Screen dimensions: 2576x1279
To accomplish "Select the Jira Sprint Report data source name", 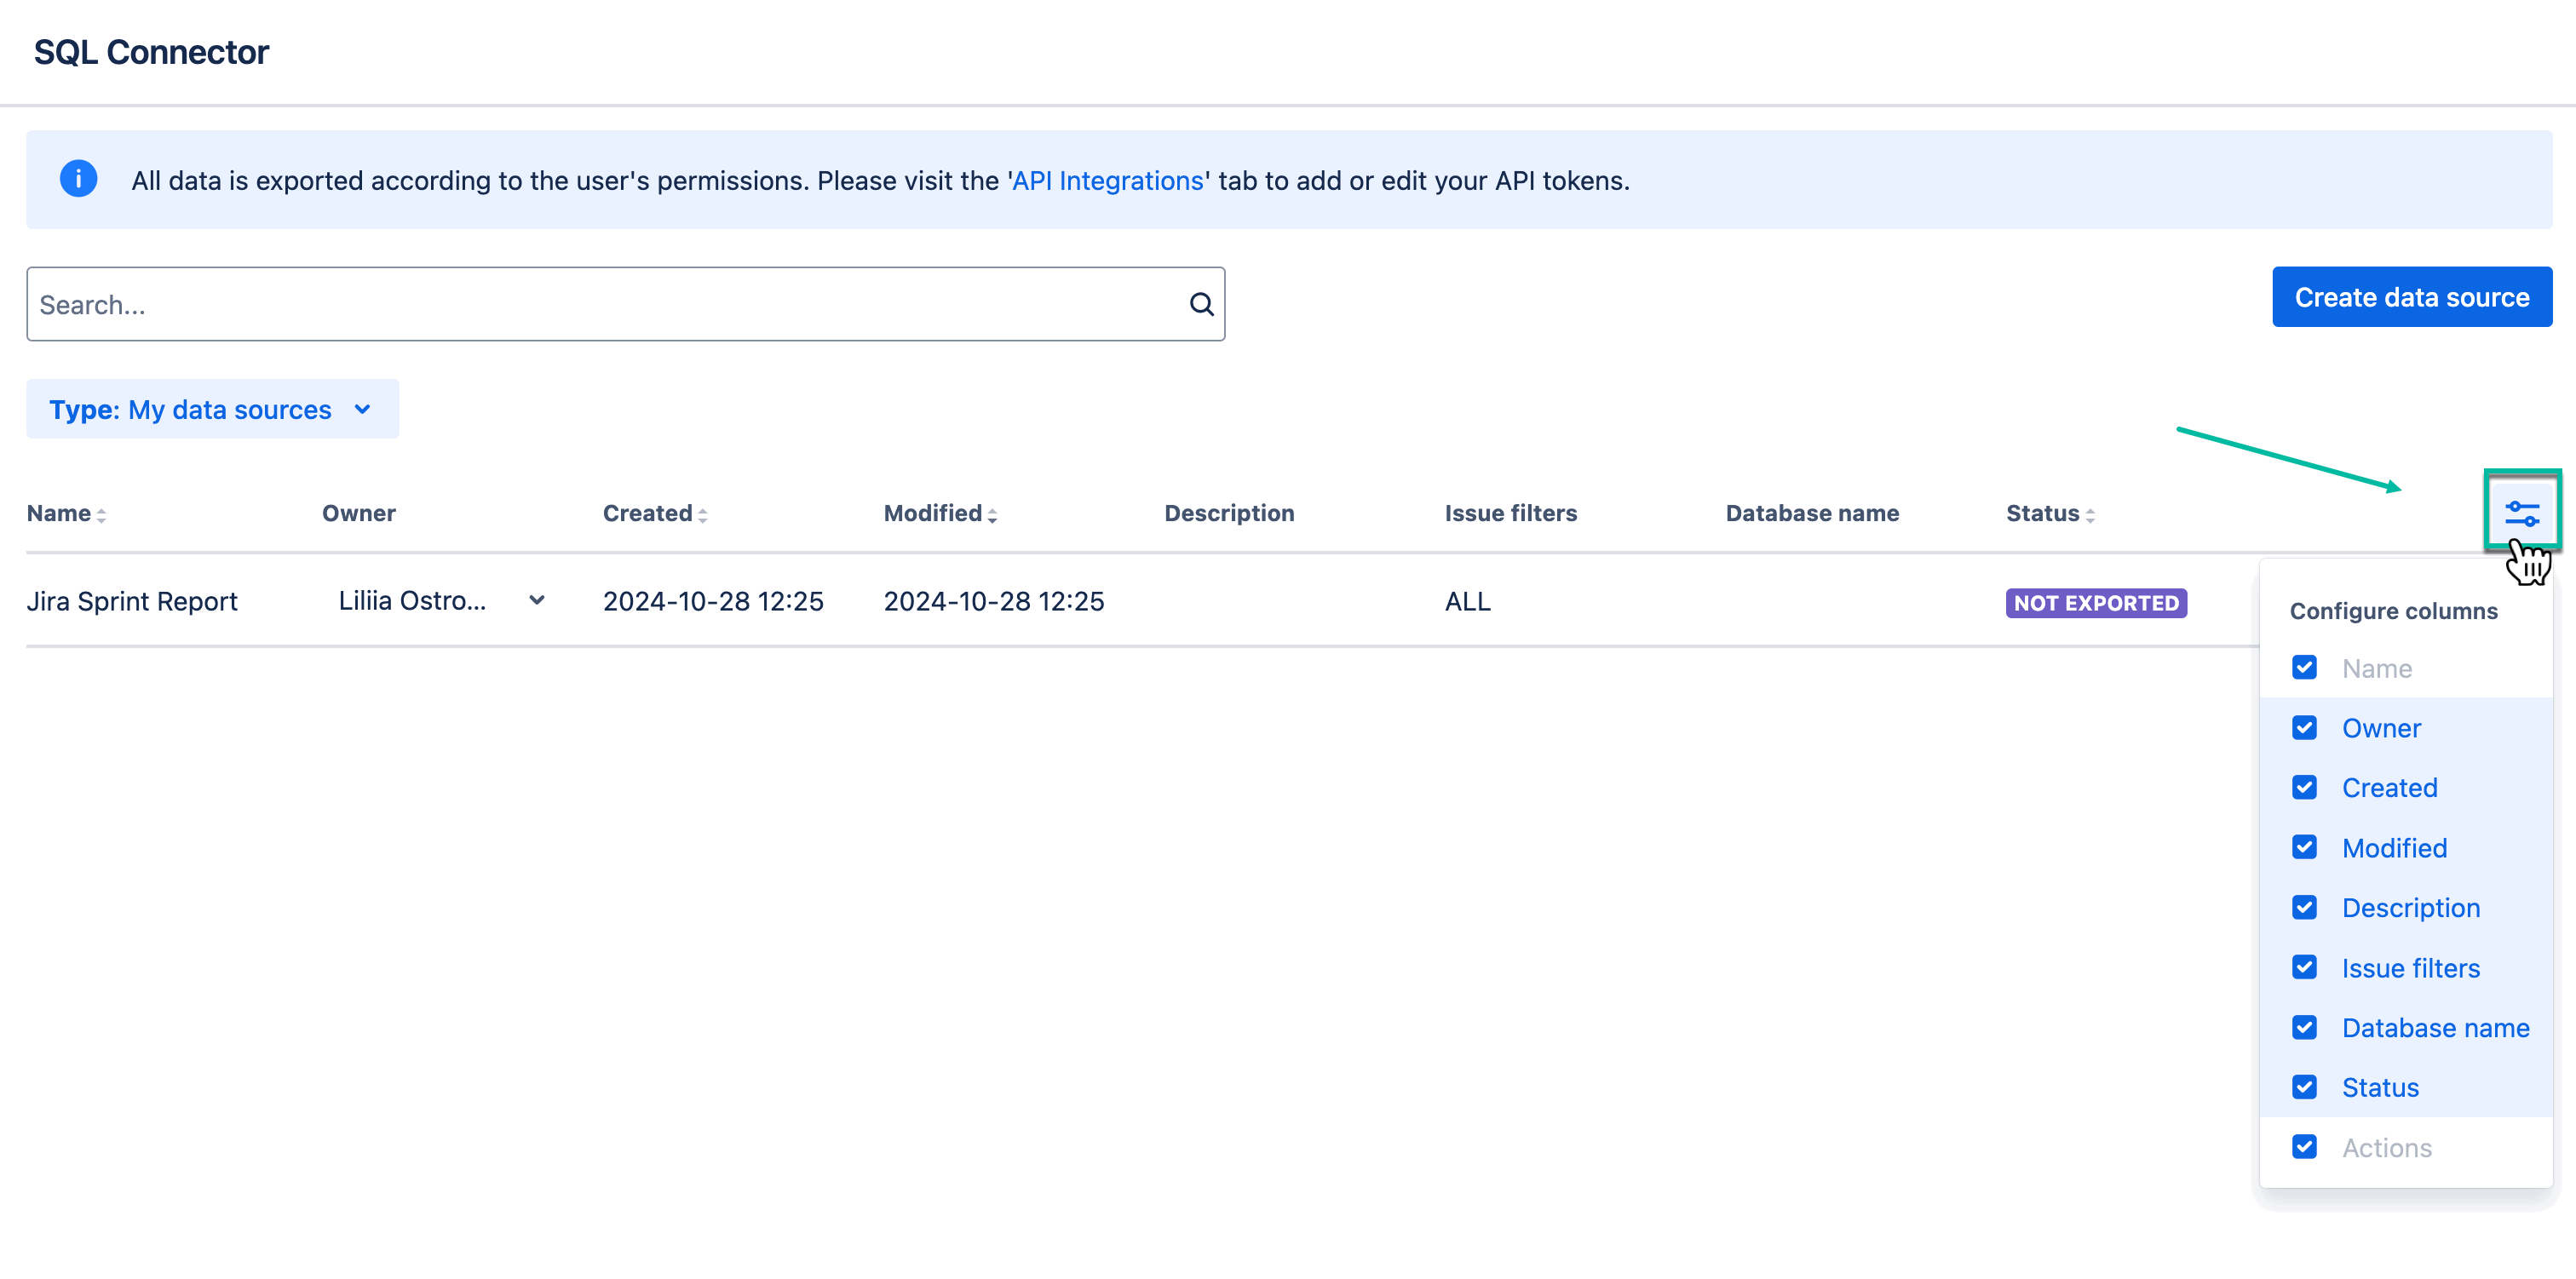I will click(131, 601).
